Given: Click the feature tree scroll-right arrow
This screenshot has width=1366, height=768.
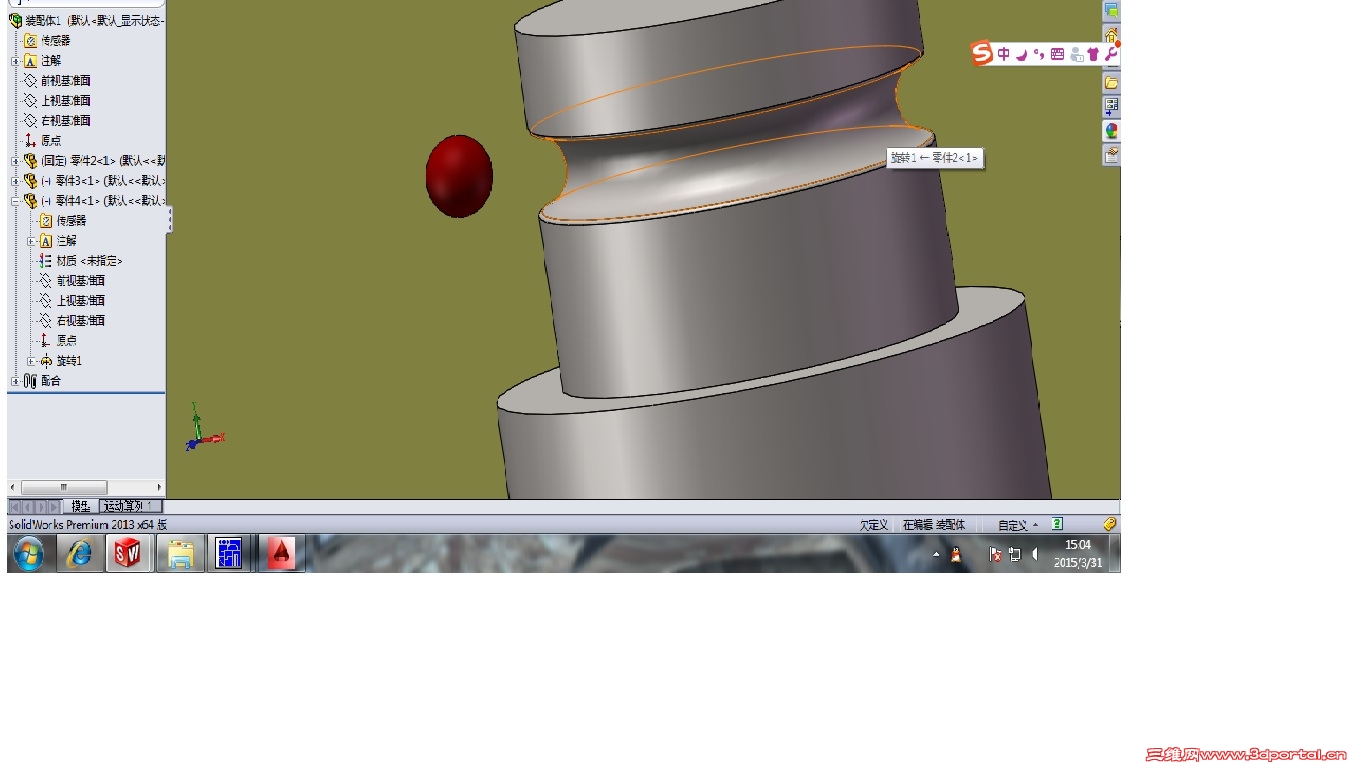Looking at the screenshot, I should click(x=158, y=487).
